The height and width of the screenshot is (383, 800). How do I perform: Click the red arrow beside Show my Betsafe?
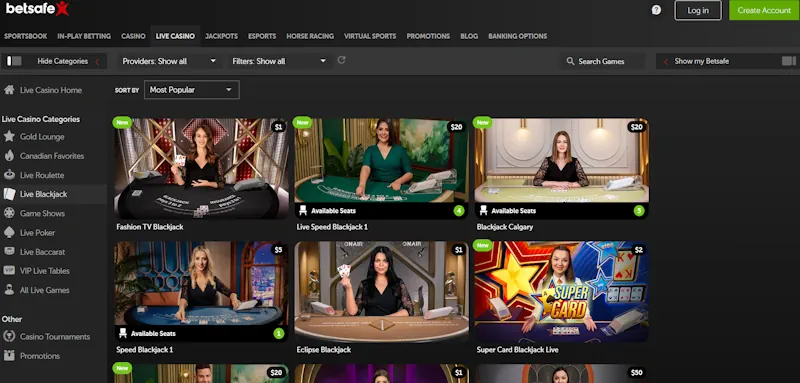666,62
